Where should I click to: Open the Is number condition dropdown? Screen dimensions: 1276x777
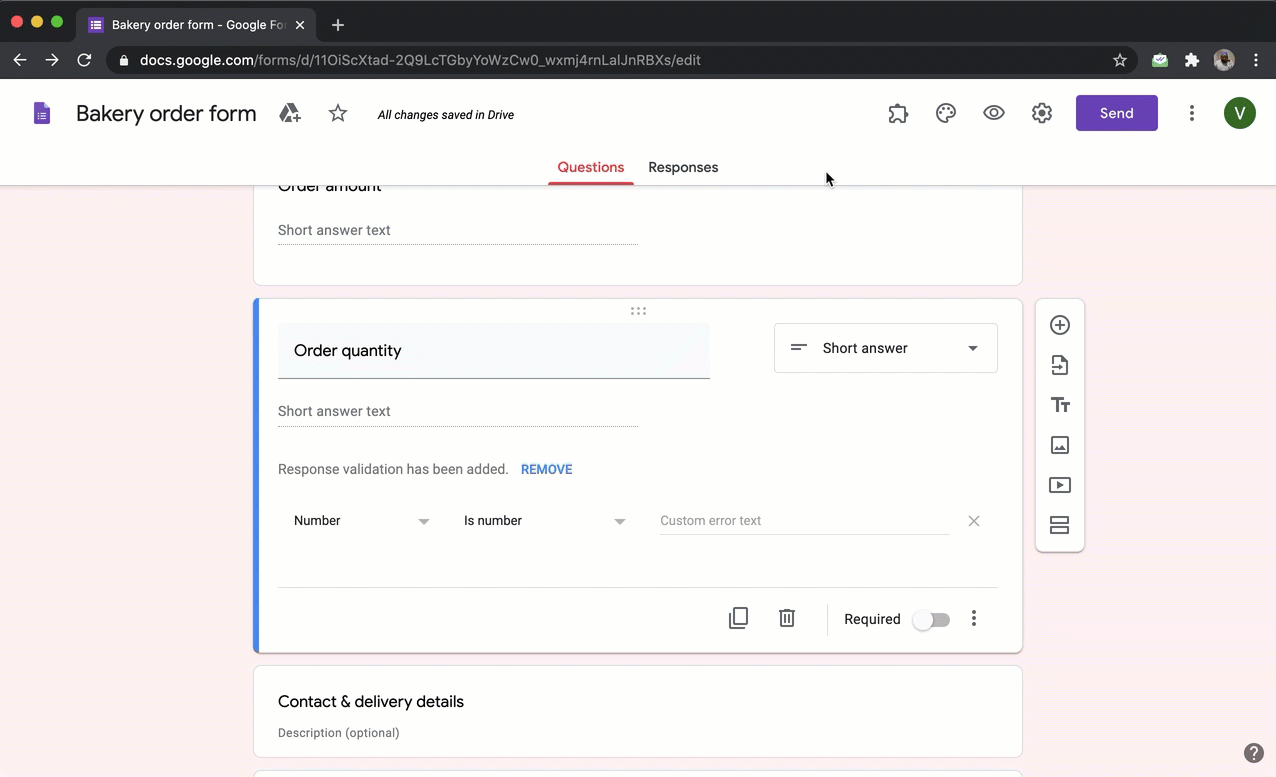545,520
